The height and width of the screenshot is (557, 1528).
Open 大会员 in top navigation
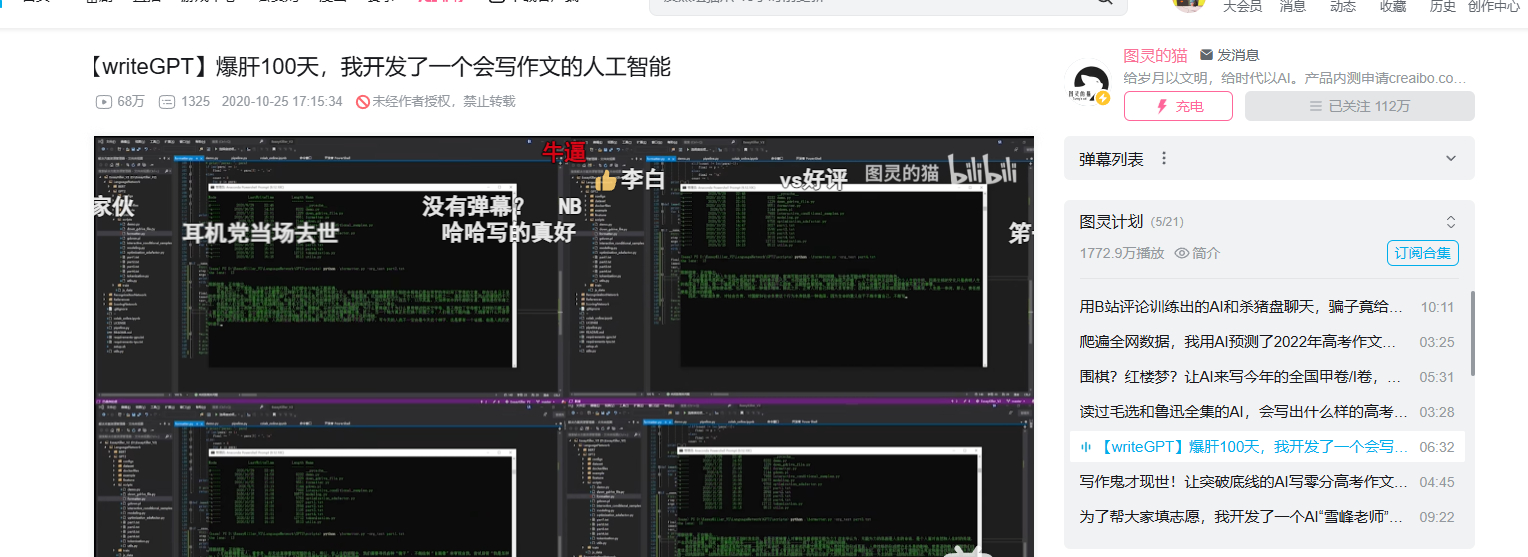(x=1242, y=6)
